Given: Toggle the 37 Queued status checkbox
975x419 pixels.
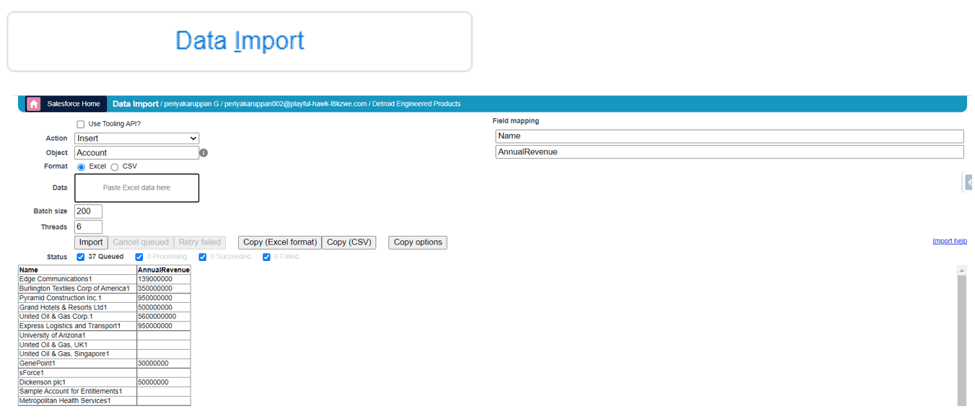Looking at the screenshot, I should [81, 257].
